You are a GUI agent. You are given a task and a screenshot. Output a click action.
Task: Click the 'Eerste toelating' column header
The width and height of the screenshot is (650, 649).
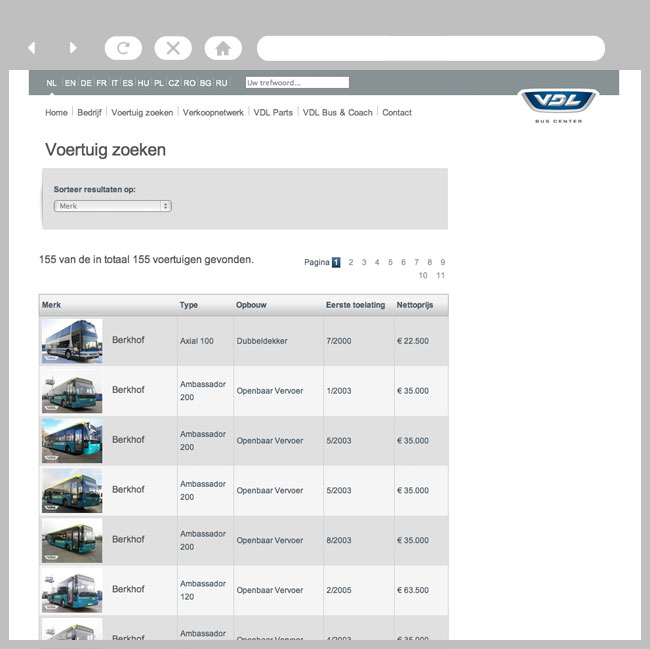tap(355, 305)
